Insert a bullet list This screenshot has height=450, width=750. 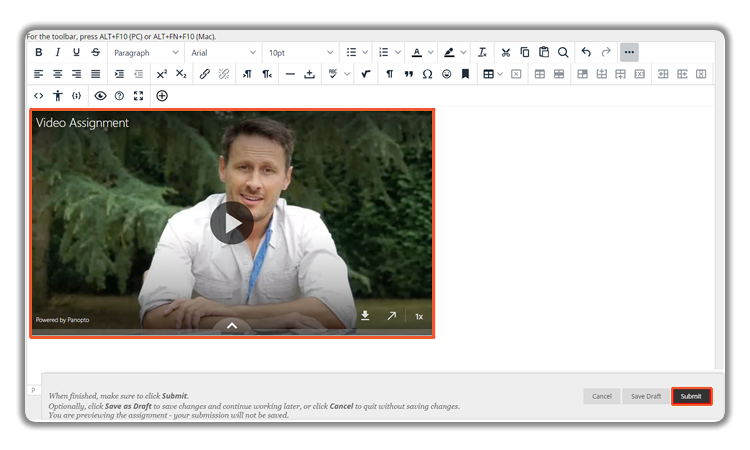pos(352,52)
